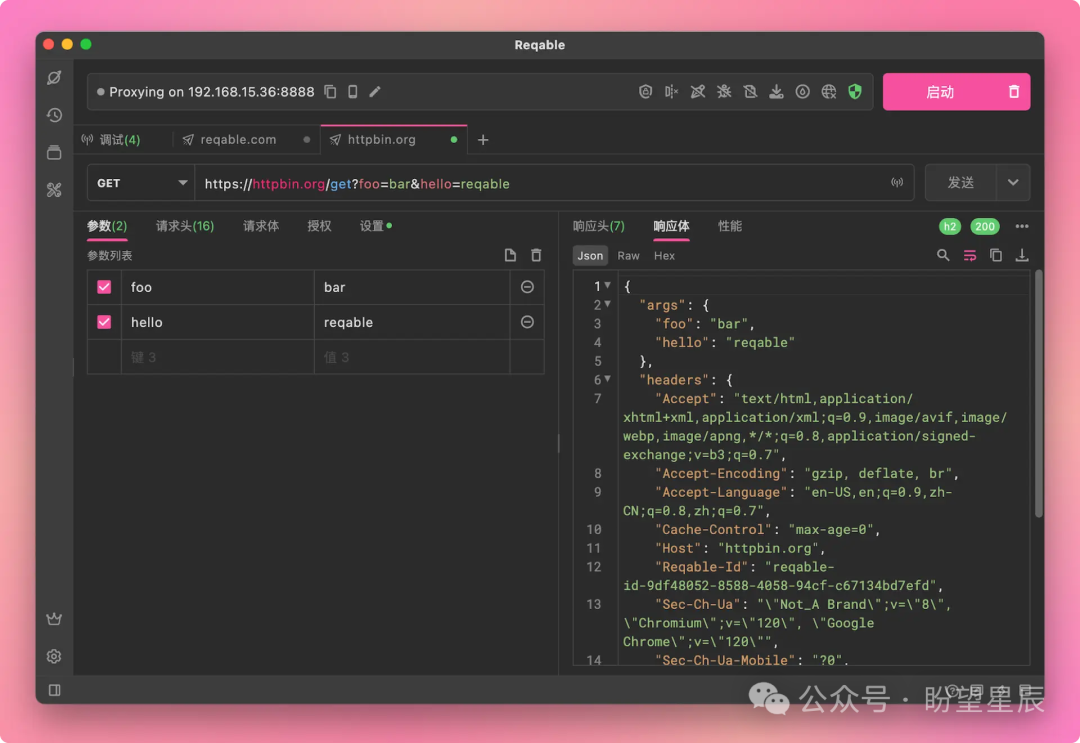The height and width of the screenshot is (743, 1080).
Task: Toggle the sidebar panel layout icon
Action: 54,690
